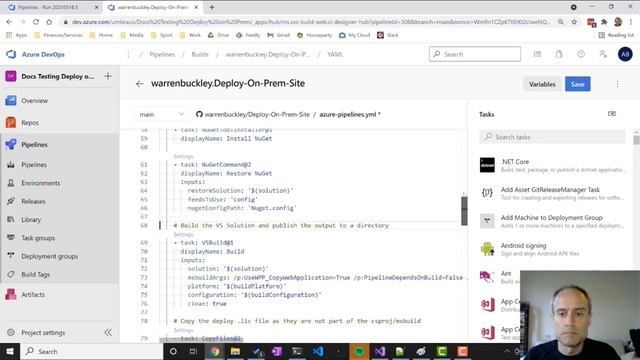Click editor horizontal scrollbar
The height and width of the screenshot is (360, 640).
point(201,339)
